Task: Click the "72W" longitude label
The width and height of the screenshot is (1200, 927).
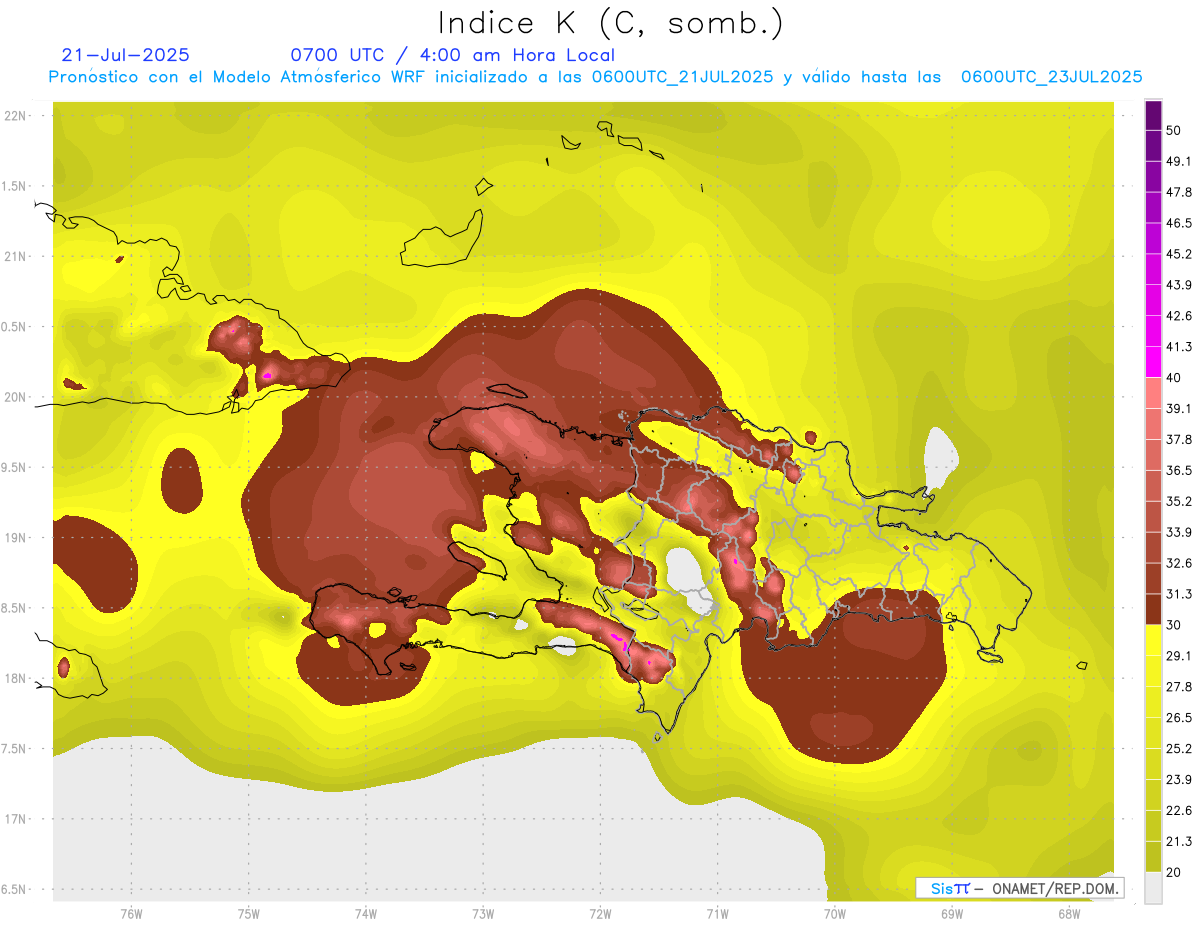Action: (x=600, y=913)
